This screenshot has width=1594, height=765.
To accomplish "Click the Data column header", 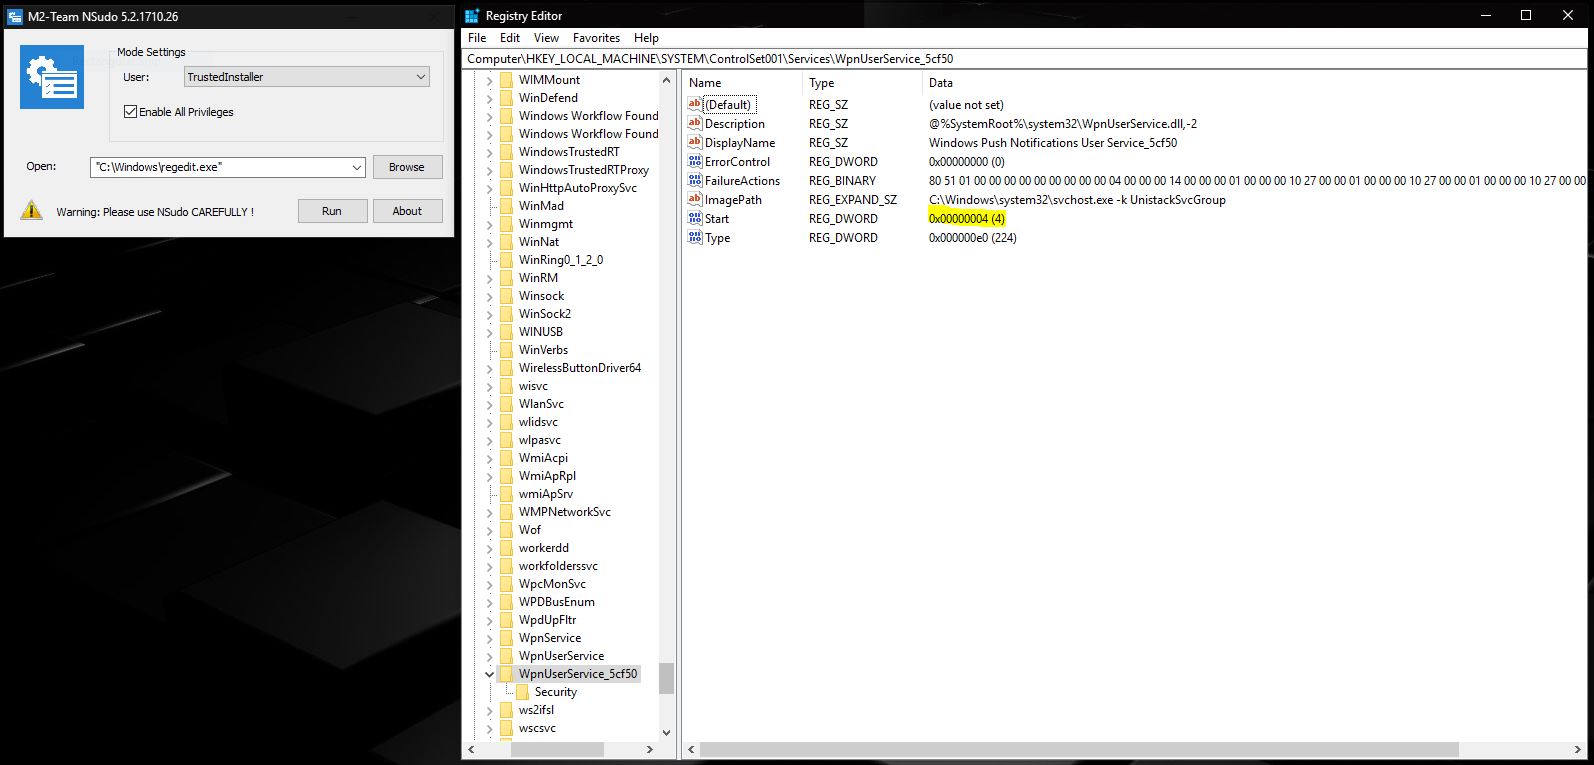I will click(1255, 83).
